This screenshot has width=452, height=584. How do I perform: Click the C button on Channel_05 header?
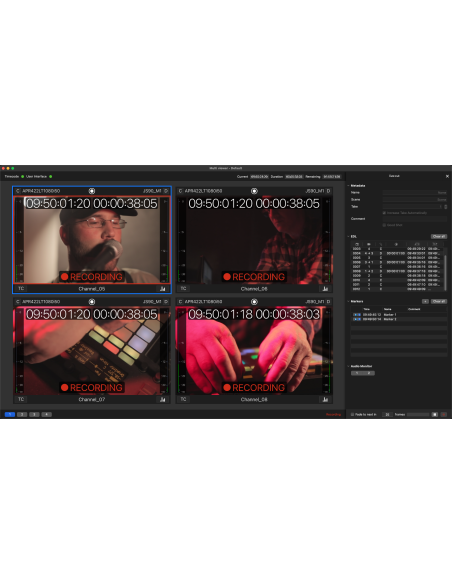click(17, 191)
